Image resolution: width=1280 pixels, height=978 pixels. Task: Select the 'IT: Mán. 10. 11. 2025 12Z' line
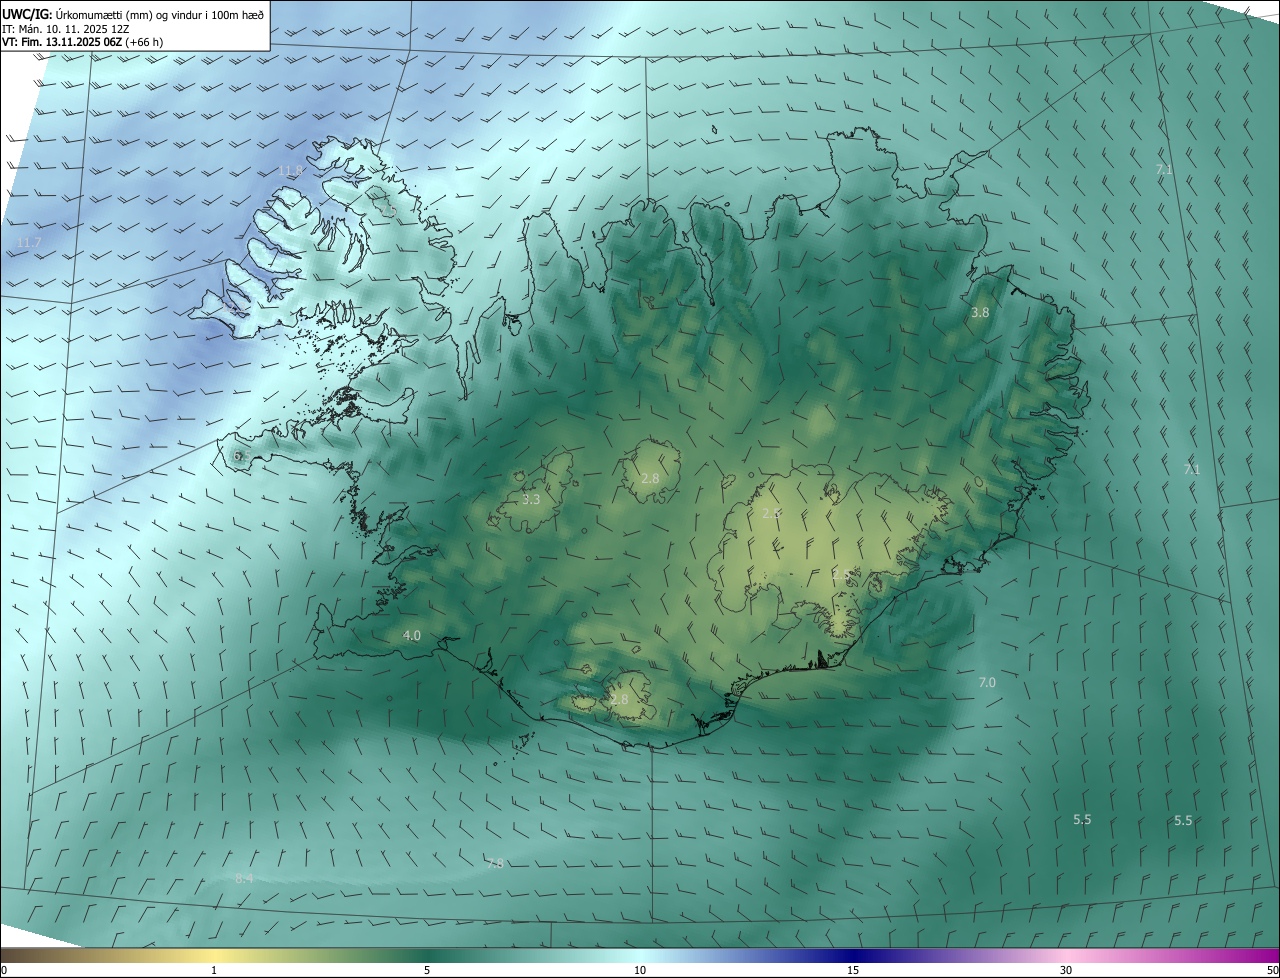pos(67,28)
